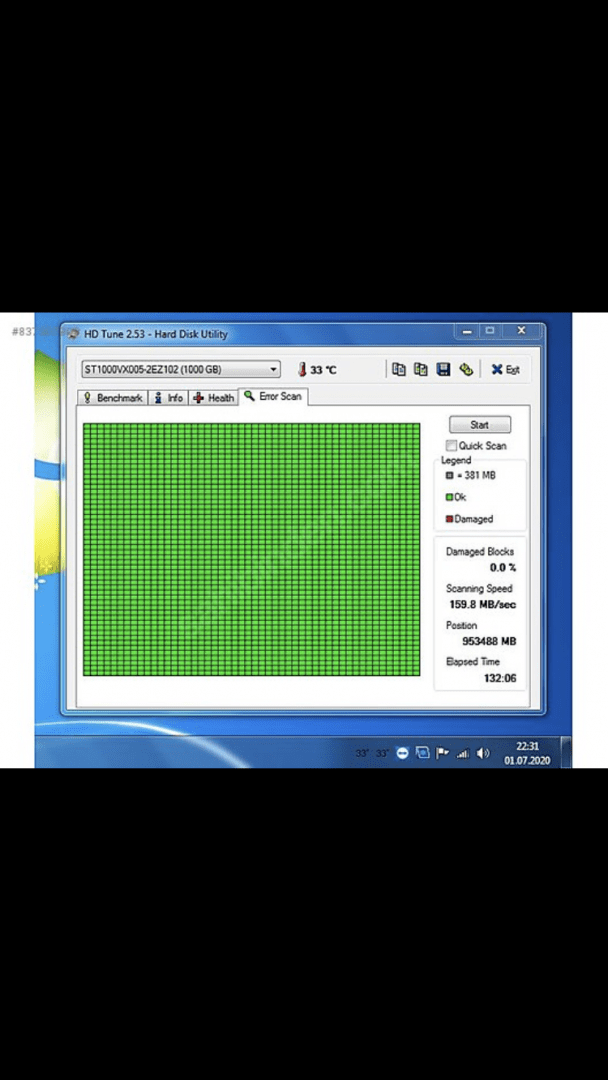Maximize the HD Tune window
608x1080 pixels.
[x=490, y=331]
